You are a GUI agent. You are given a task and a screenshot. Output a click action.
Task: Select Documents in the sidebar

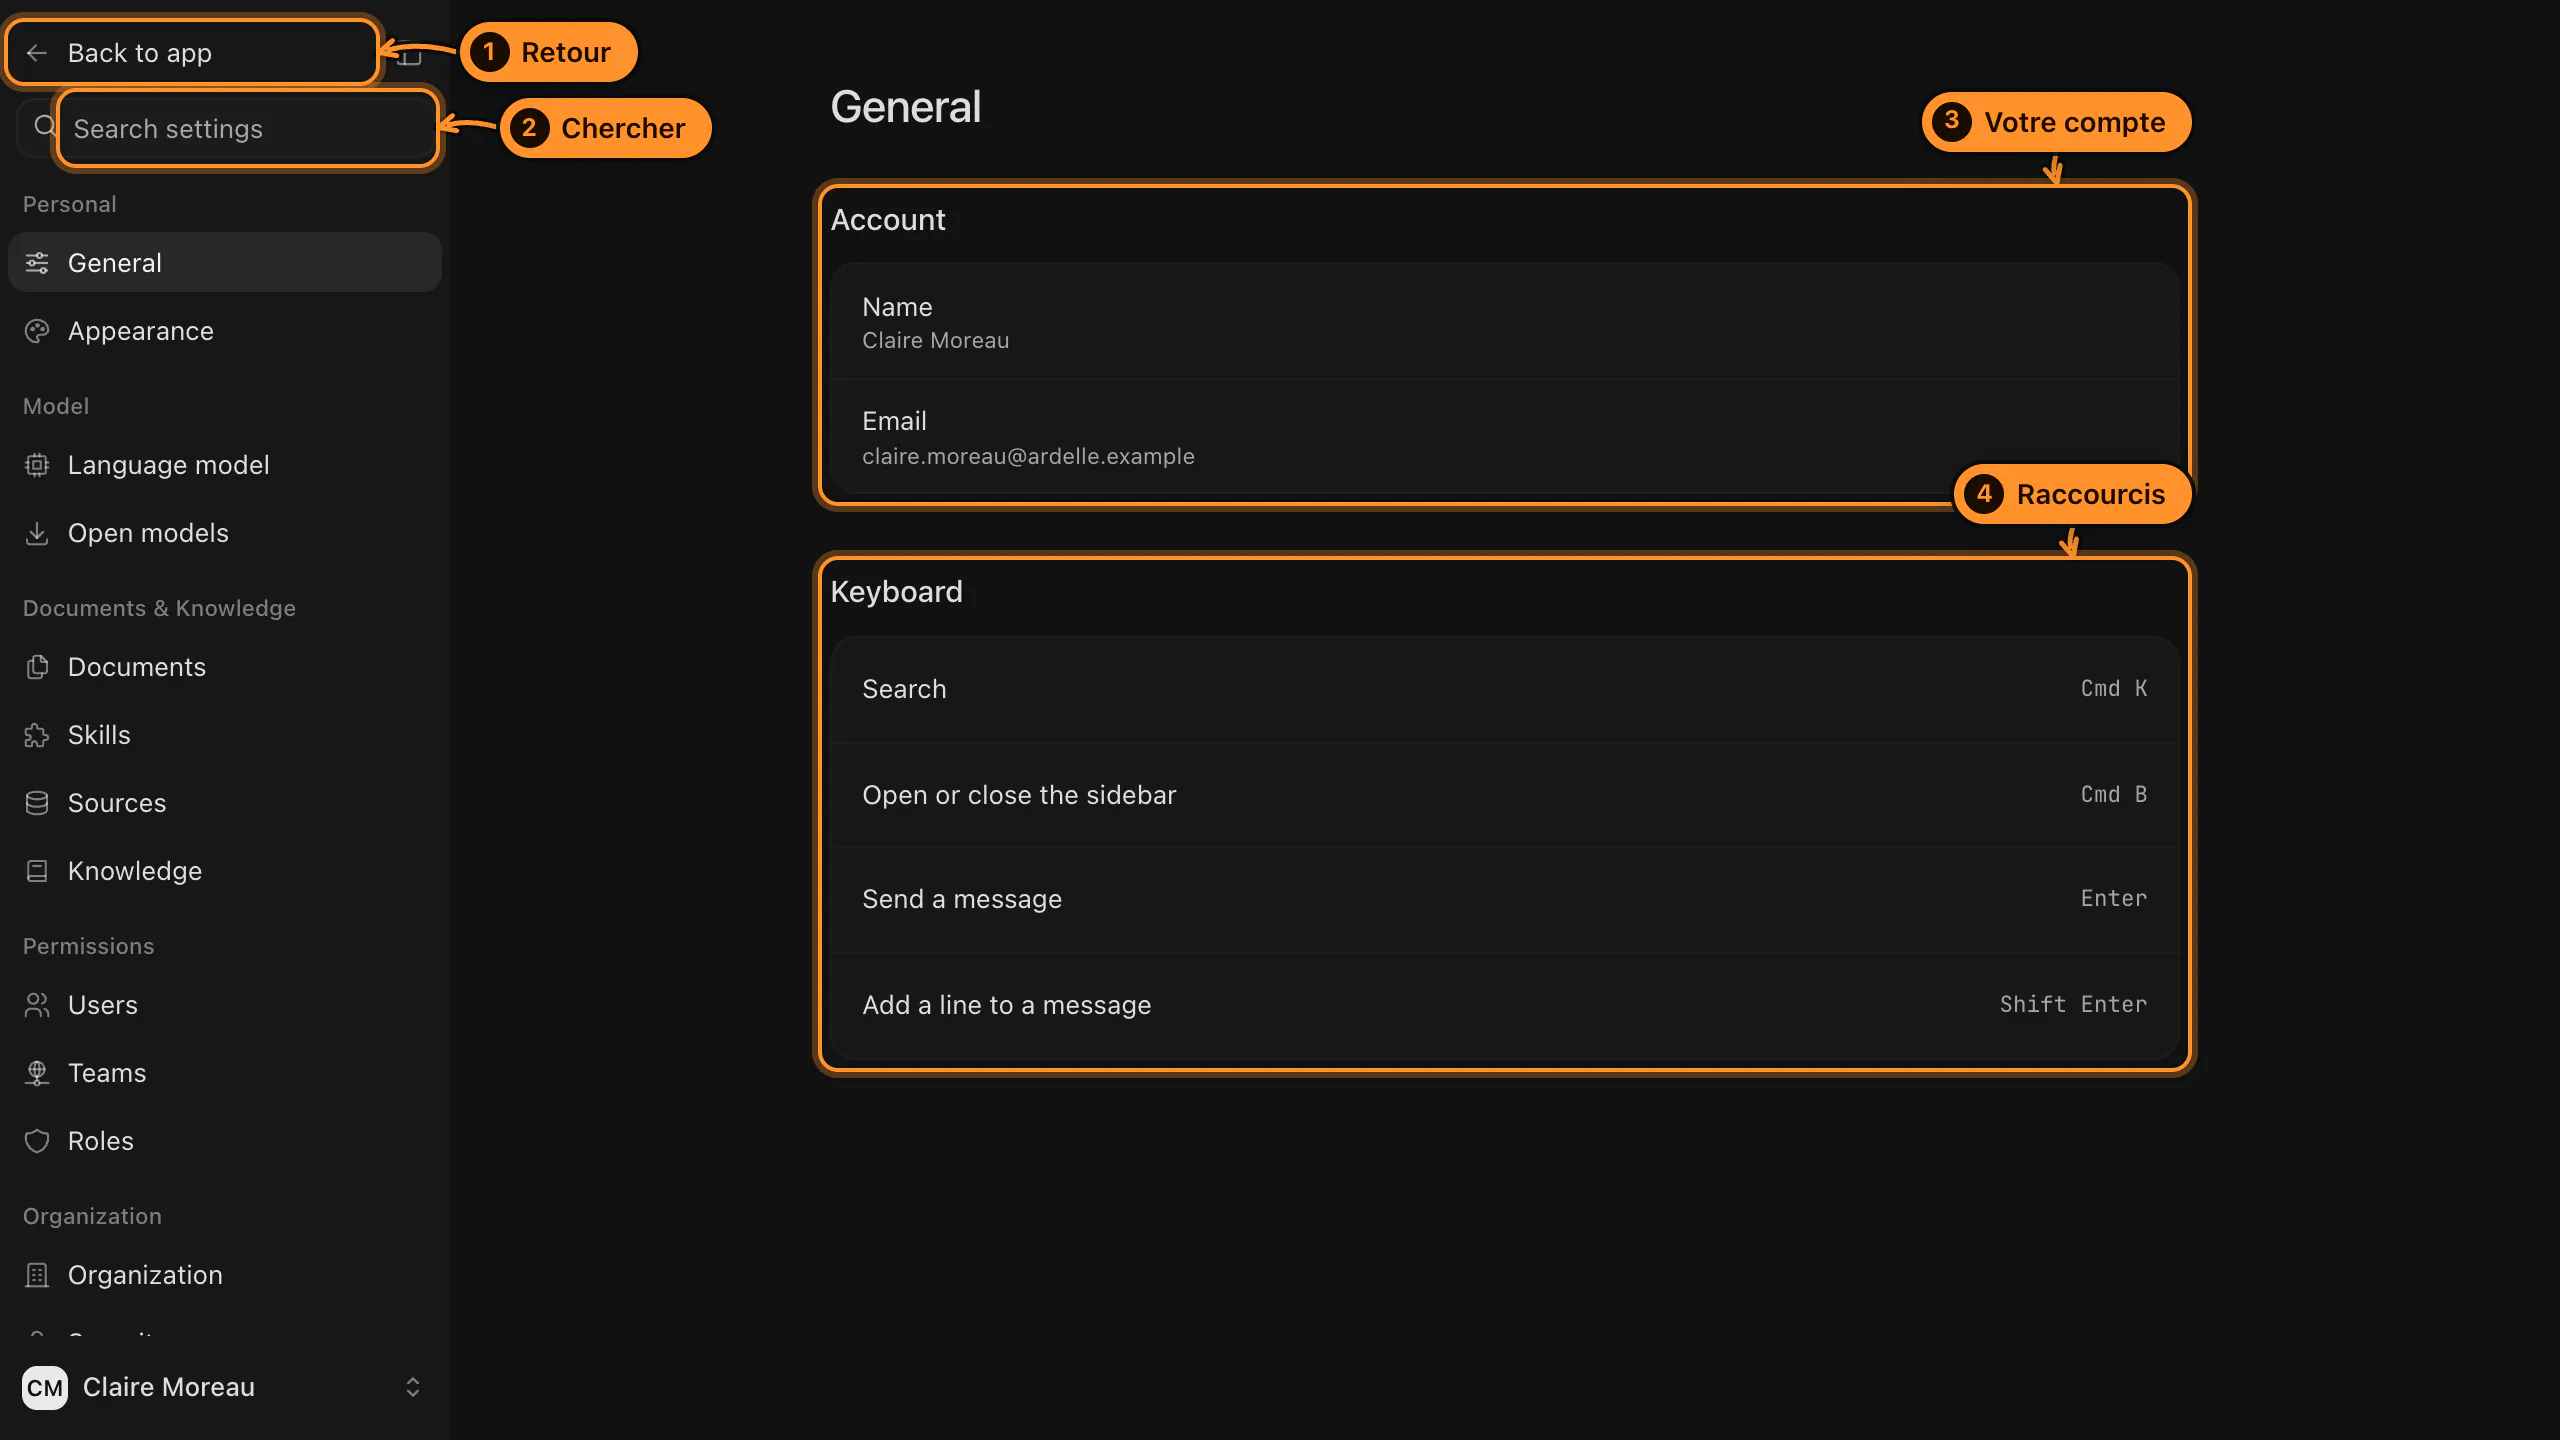click(x=225, y=667)
